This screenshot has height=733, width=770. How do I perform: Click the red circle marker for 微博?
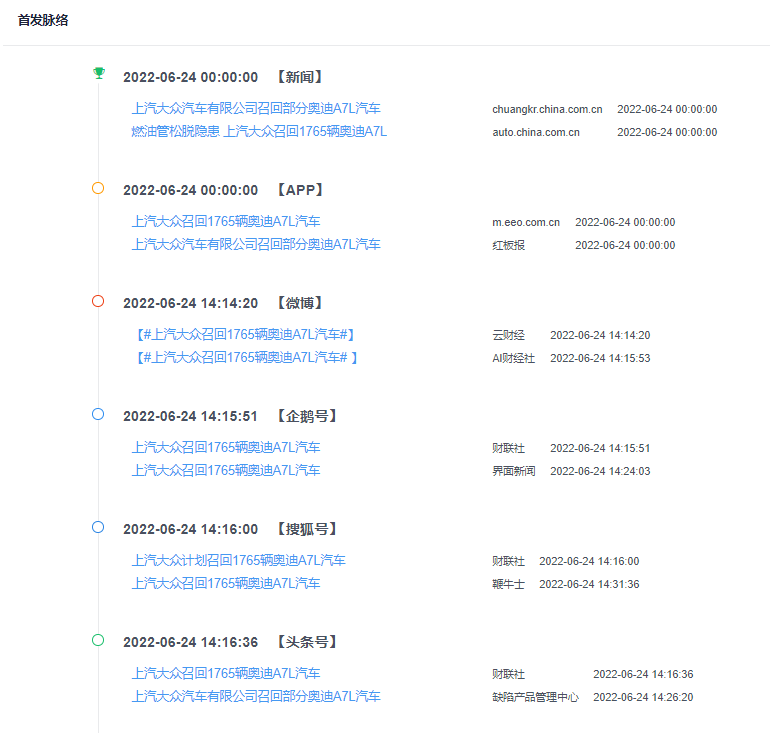[x=98, y=301]
